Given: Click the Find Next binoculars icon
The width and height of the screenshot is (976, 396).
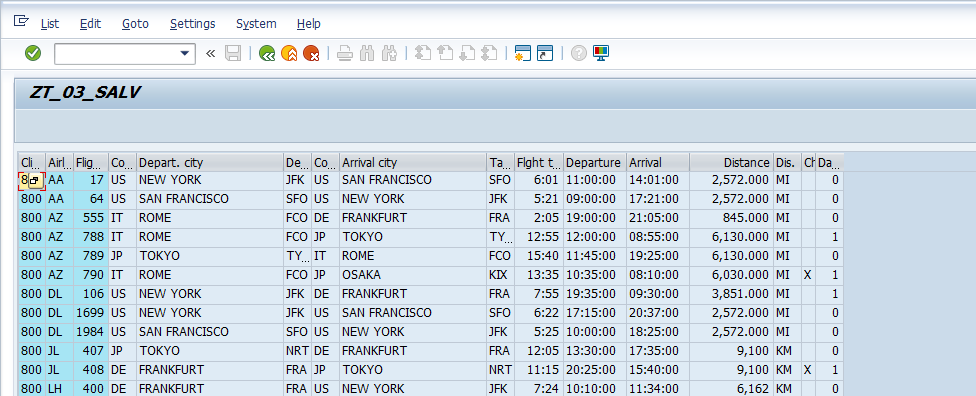Looking at the screenshot, I should (x=389, y=54).
